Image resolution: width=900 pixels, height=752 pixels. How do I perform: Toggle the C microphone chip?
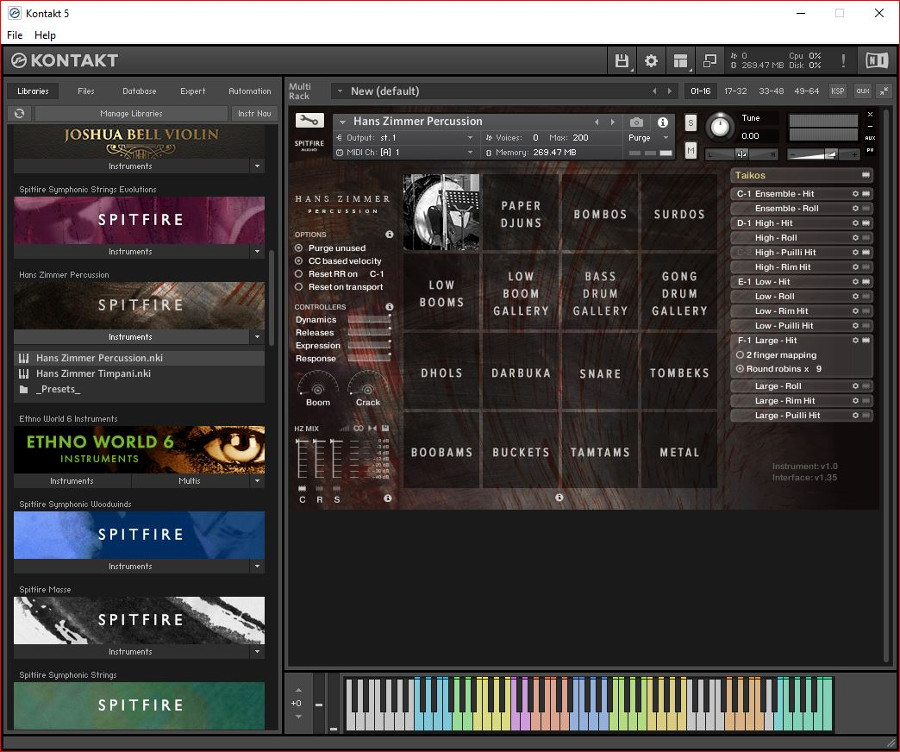[x=302, y=489]
